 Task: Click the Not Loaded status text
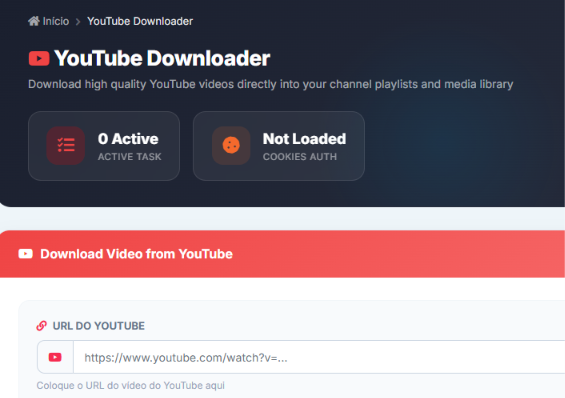(x=304, y=139)
